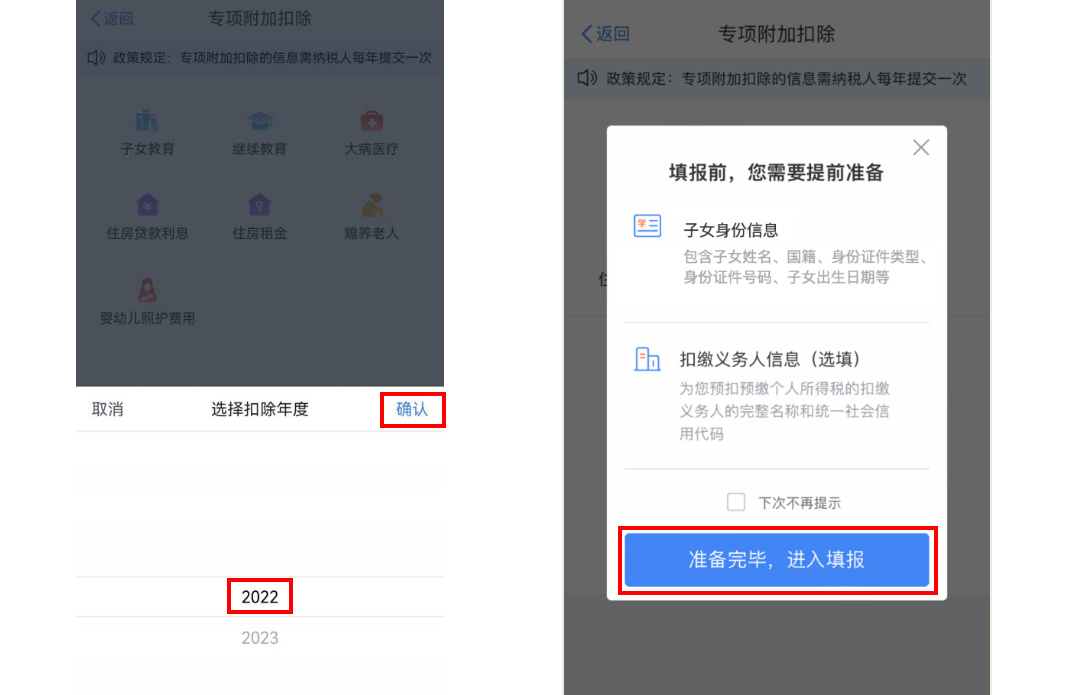Check the 下次不再提示 checkbox
Viewport: 1080px width, 695px height.
pos(736,502)
